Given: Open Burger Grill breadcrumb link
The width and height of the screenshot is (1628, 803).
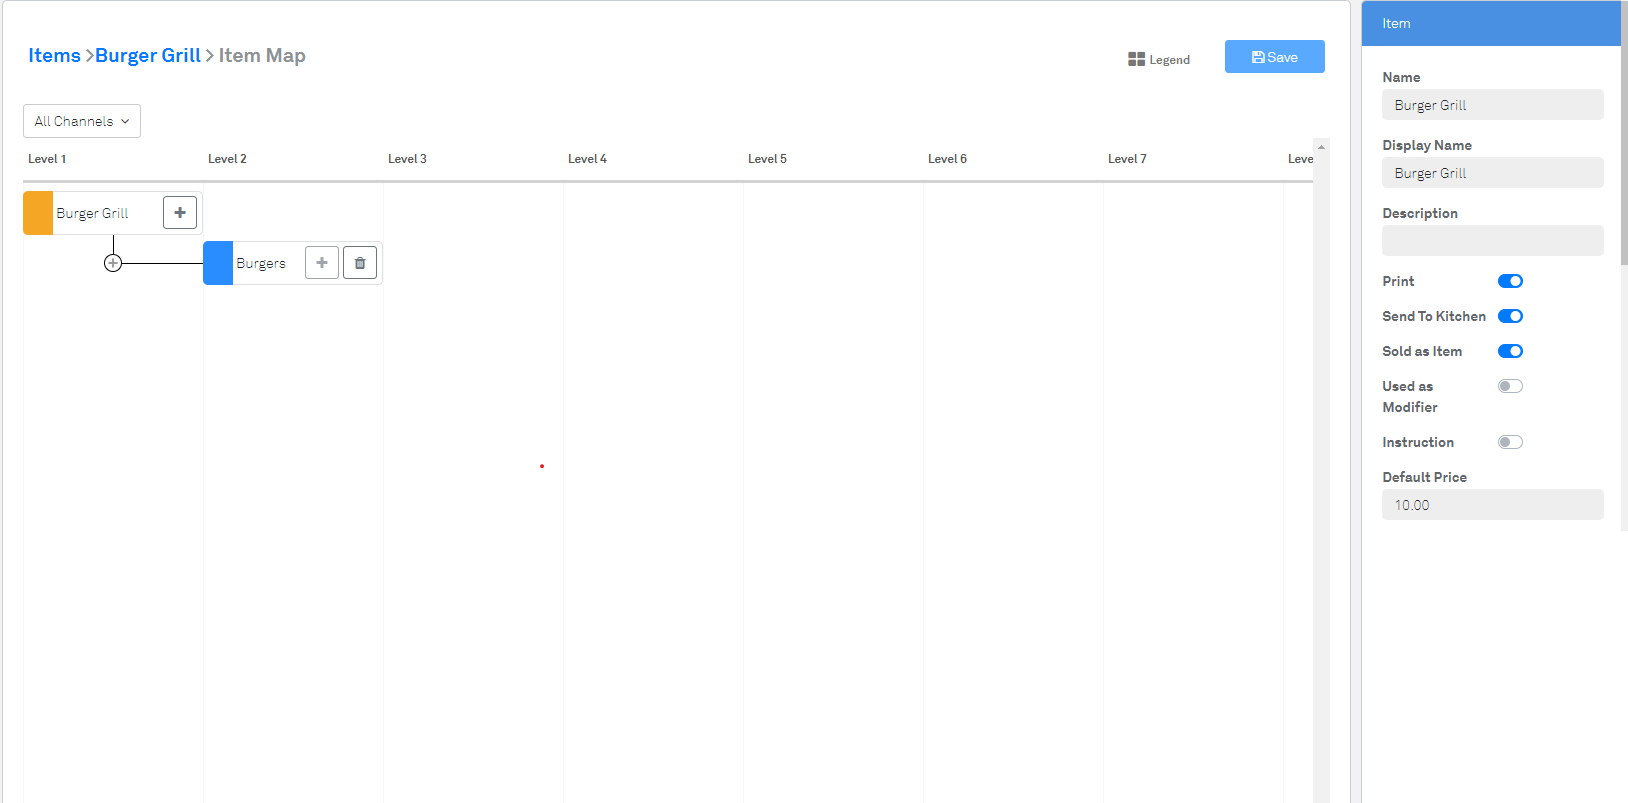Looking at the screenshot, I should pyautogui.click(x=148, y=55).
